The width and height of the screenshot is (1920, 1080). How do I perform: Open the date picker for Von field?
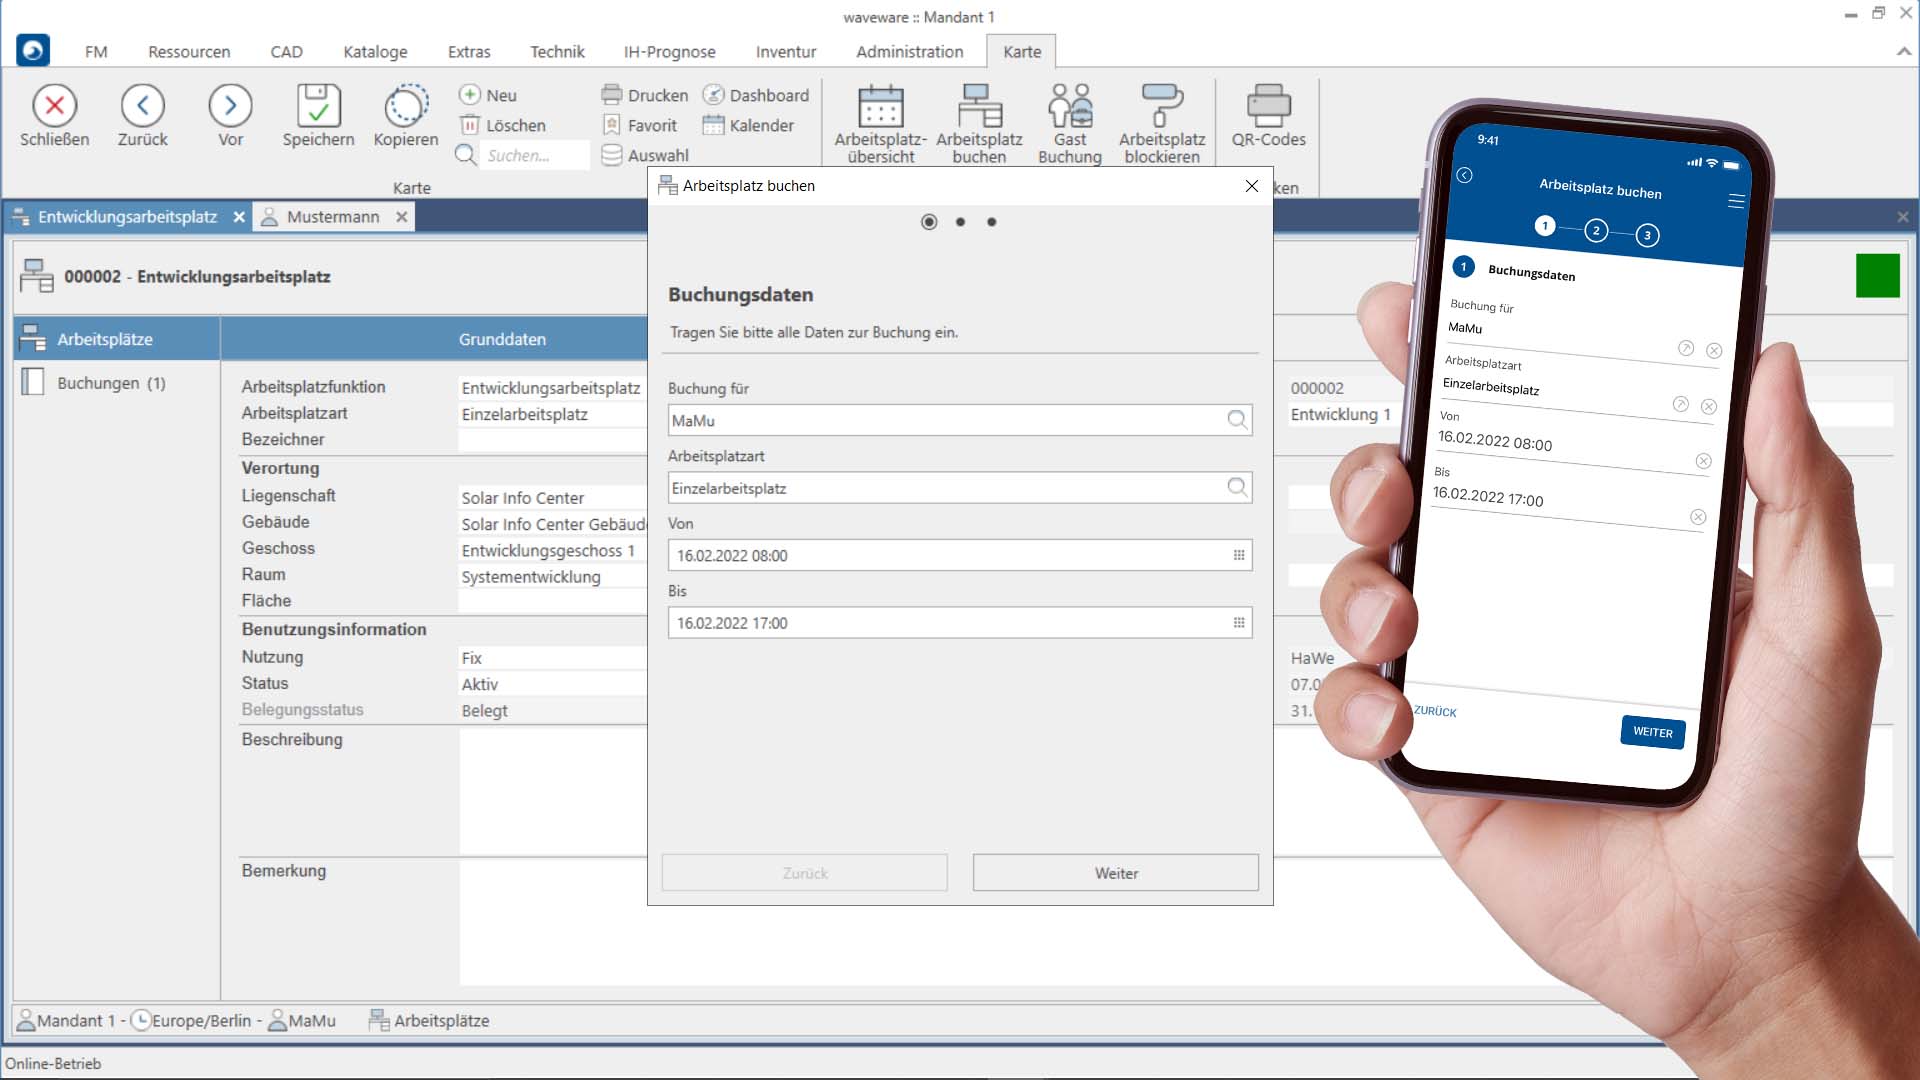pos(1238,555)
